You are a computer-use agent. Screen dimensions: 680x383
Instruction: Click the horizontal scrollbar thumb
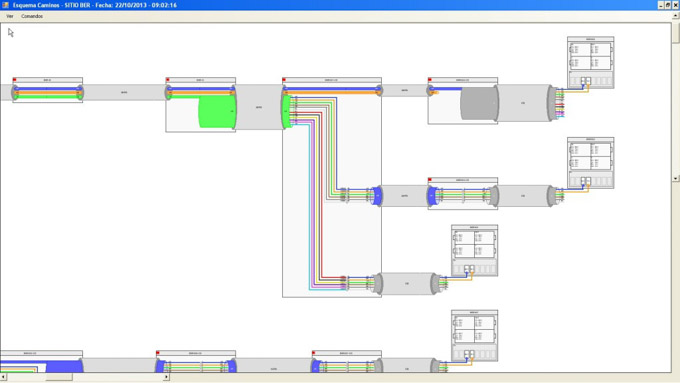(59, 377)
